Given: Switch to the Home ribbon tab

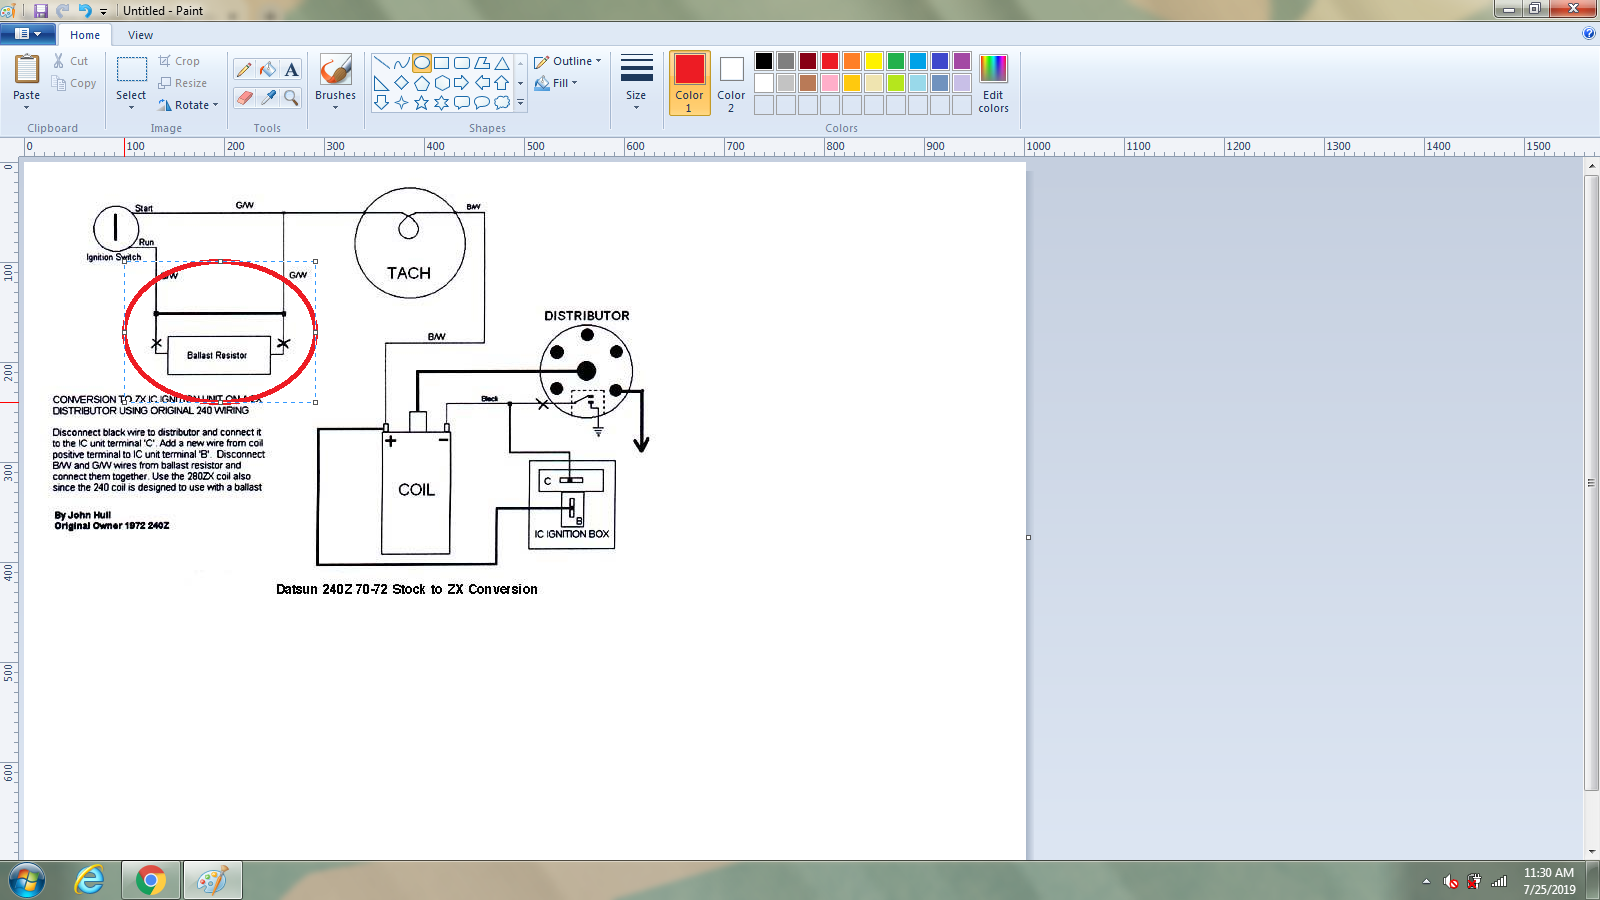Looking at the screenshot, I should [85, 35].
